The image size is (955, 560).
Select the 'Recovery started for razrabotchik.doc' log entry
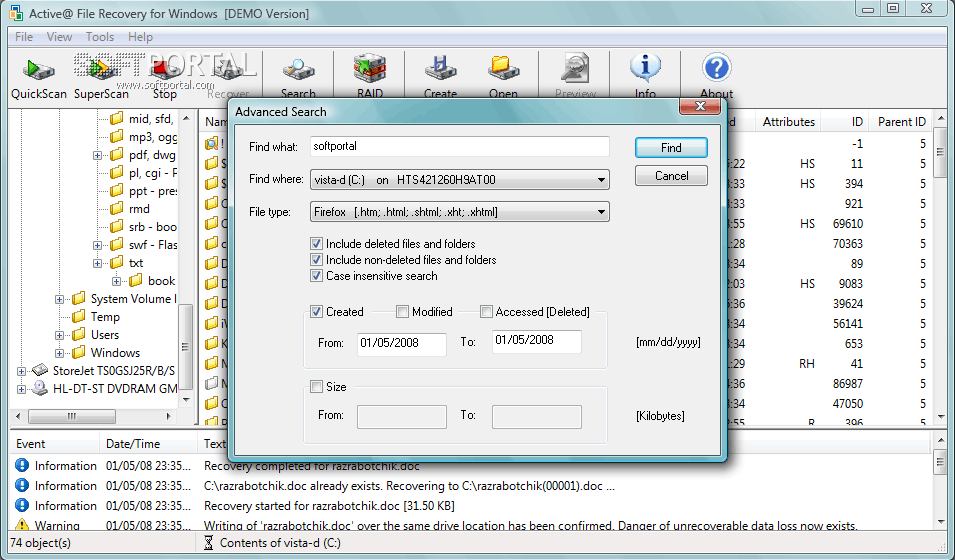[329, 506]
